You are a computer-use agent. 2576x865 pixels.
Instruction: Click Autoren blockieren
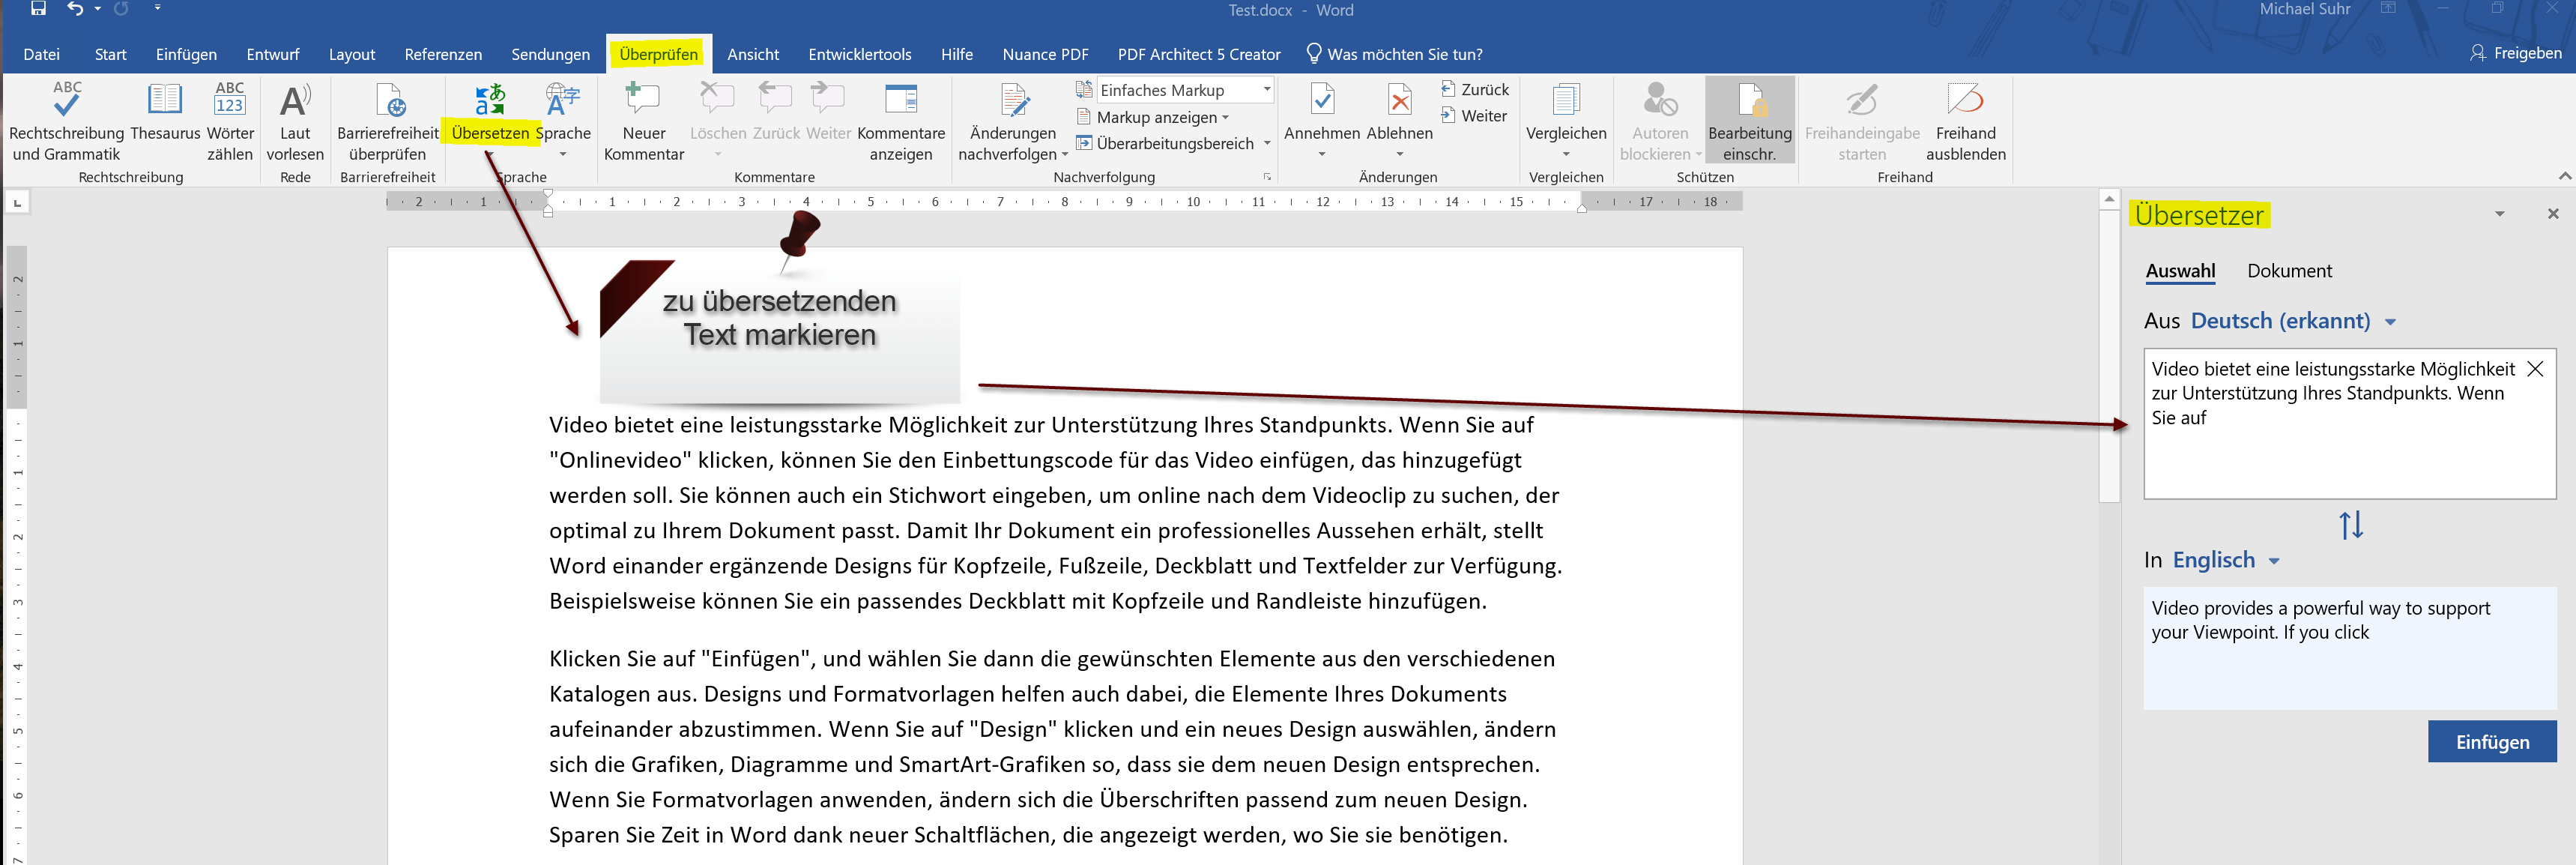1660,122
